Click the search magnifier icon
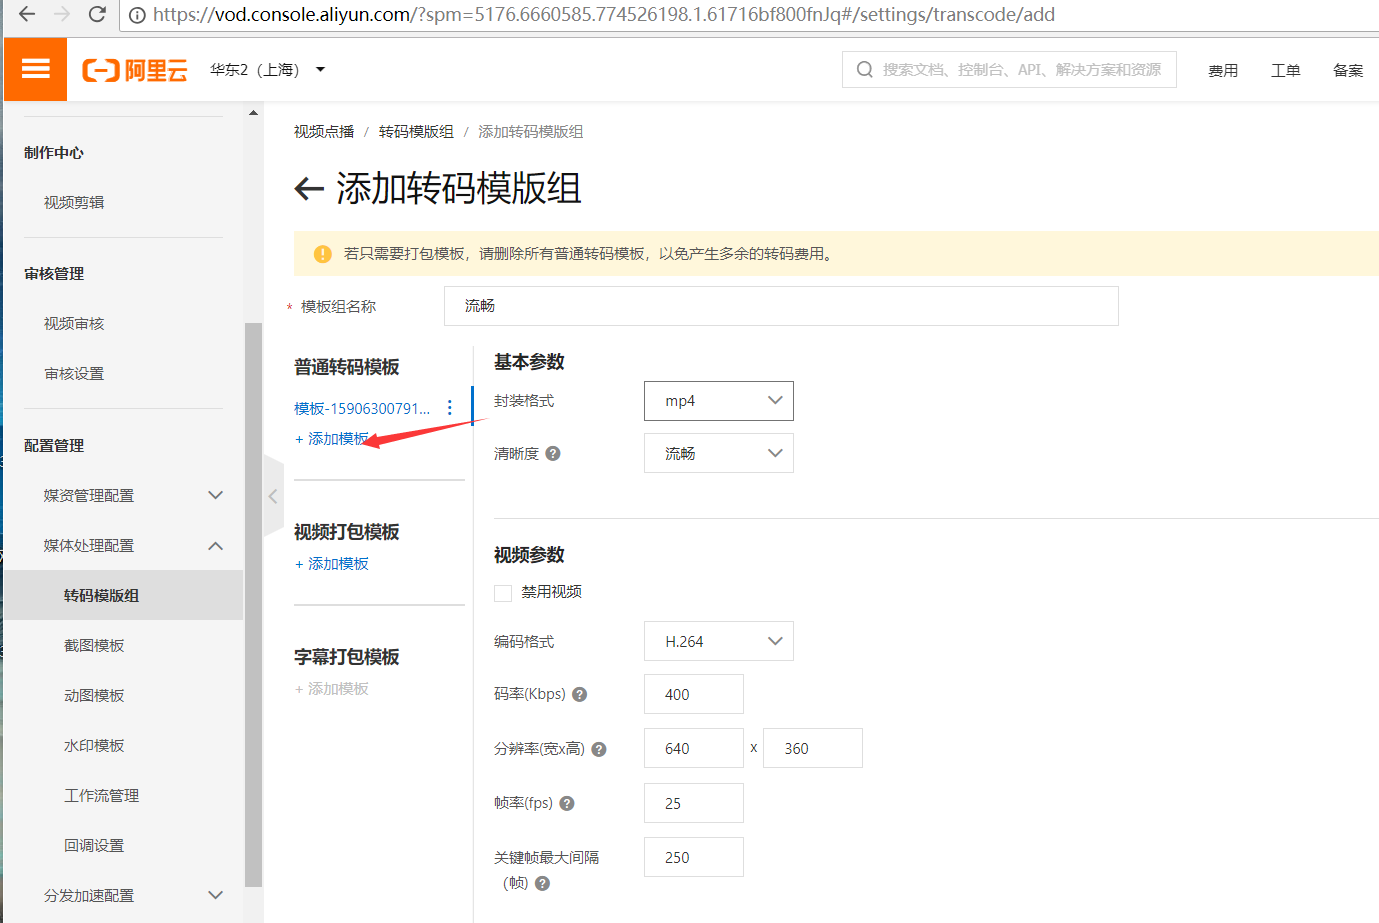This screenshot has width=1379, height=923. pyautogui.click(x=864, y=69)
